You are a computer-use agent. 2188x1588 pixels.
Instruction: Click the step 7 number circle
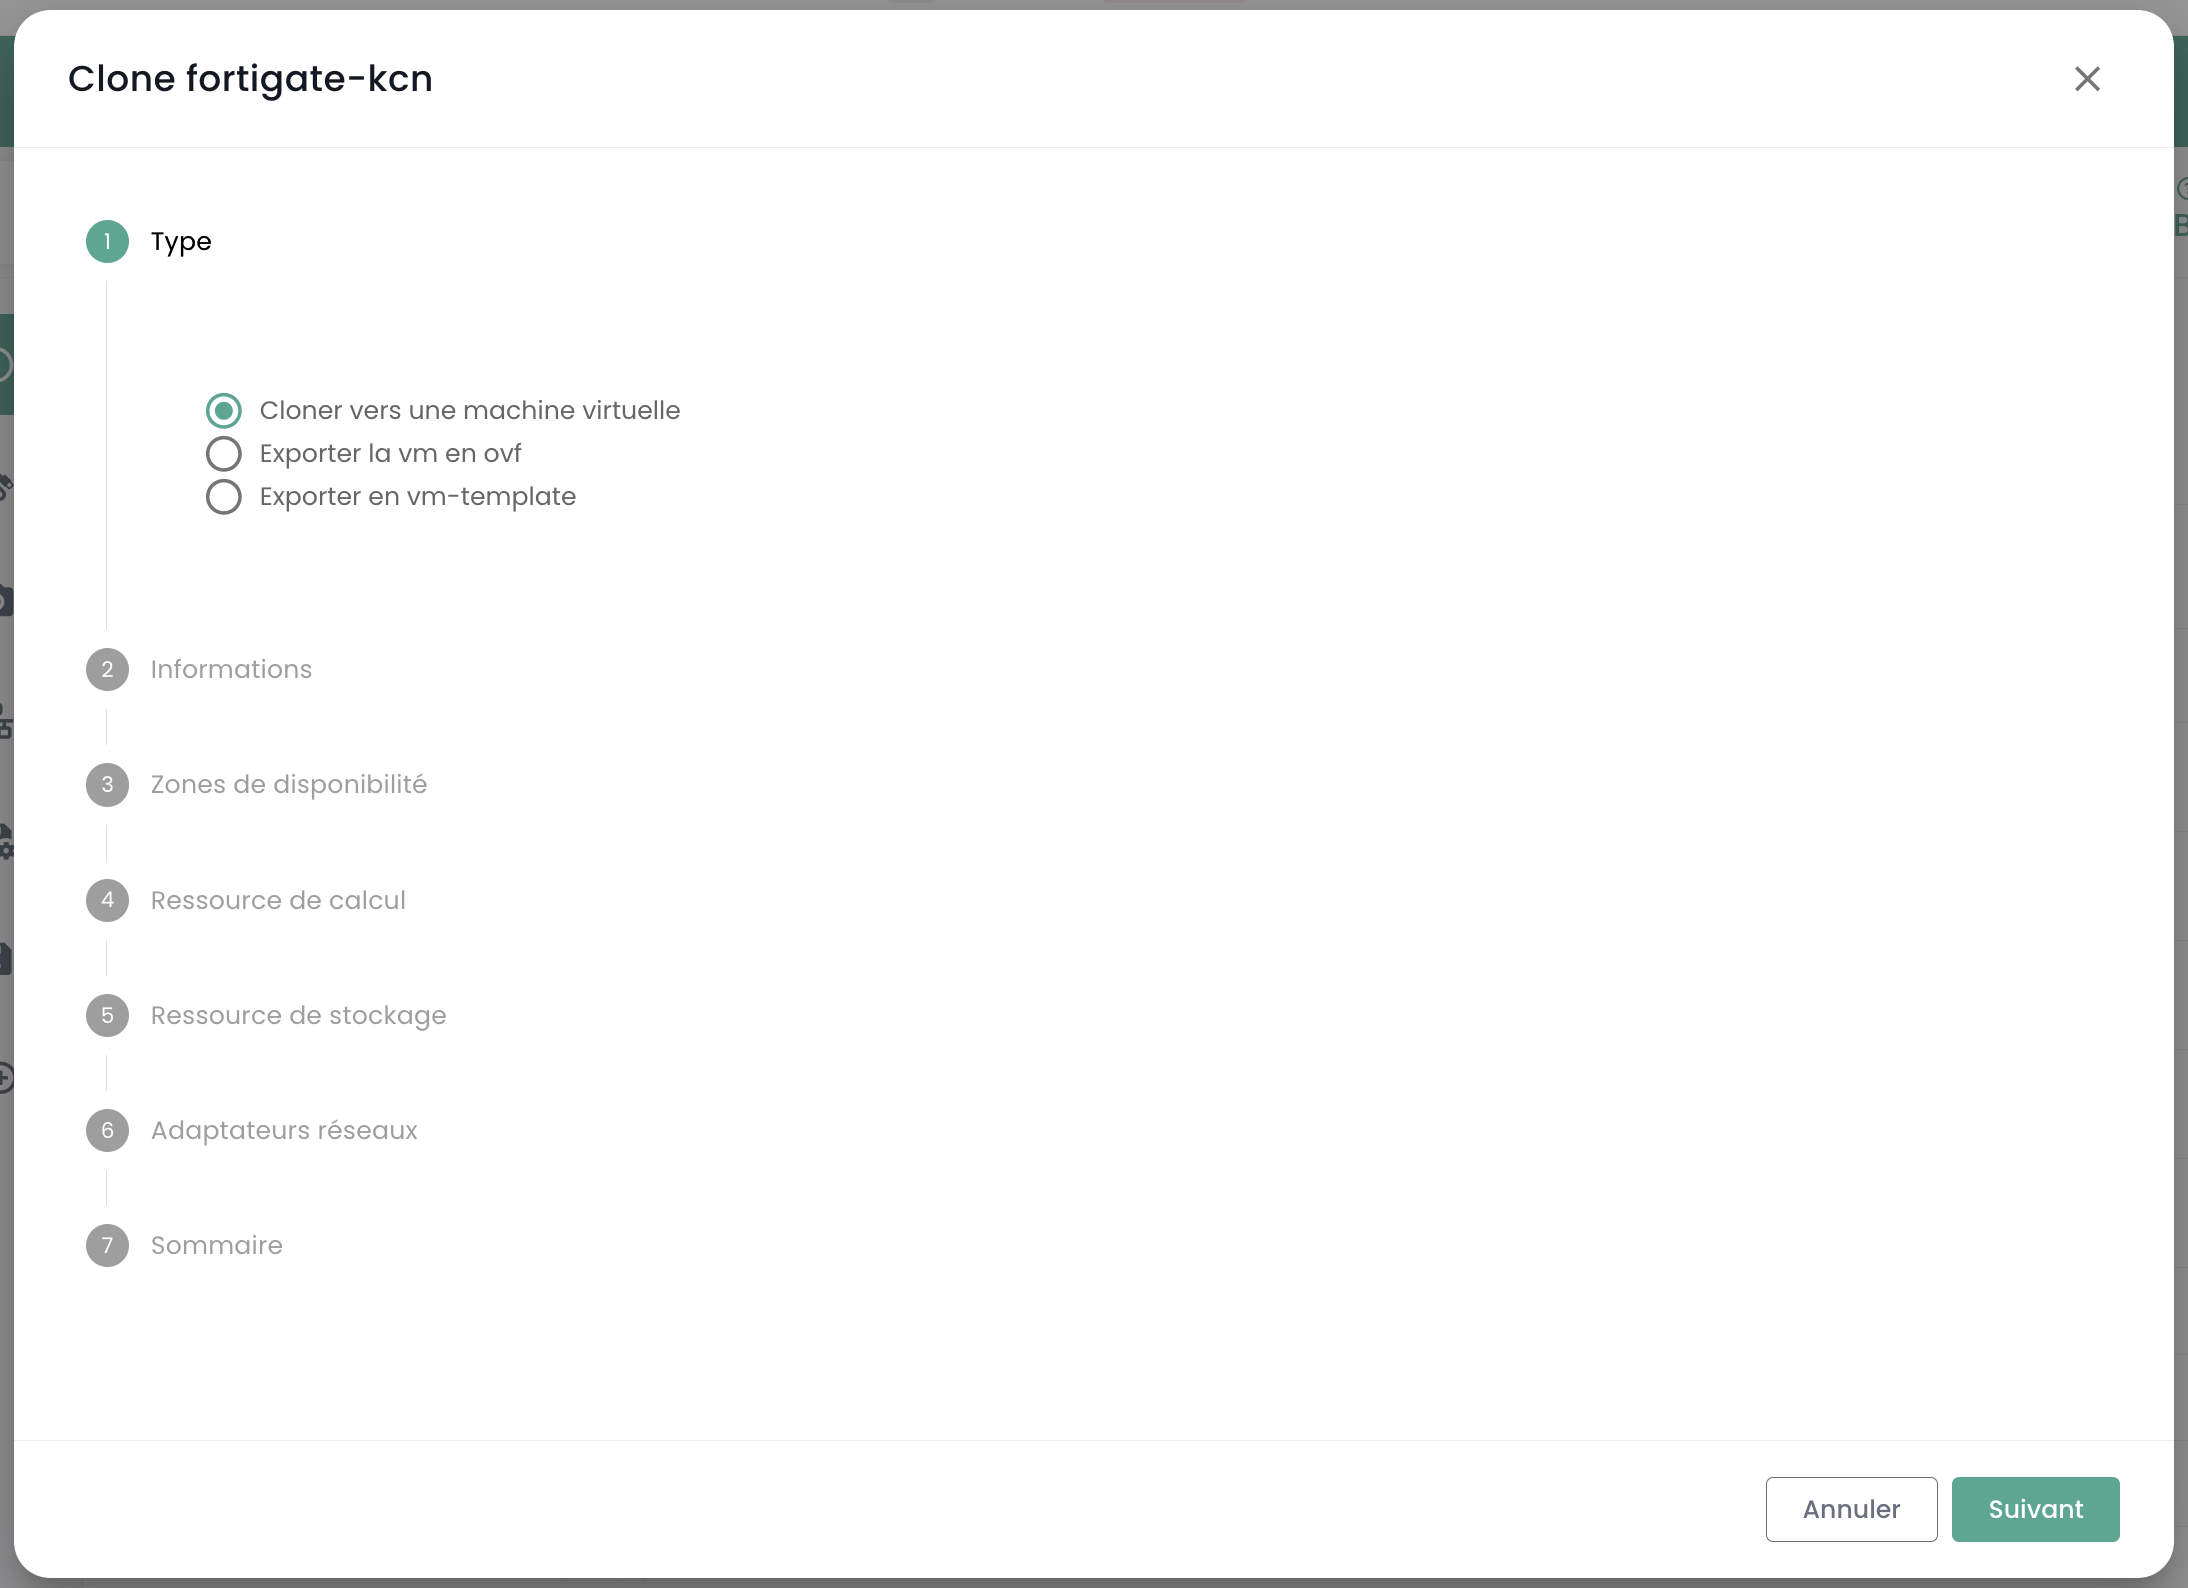107,1246
